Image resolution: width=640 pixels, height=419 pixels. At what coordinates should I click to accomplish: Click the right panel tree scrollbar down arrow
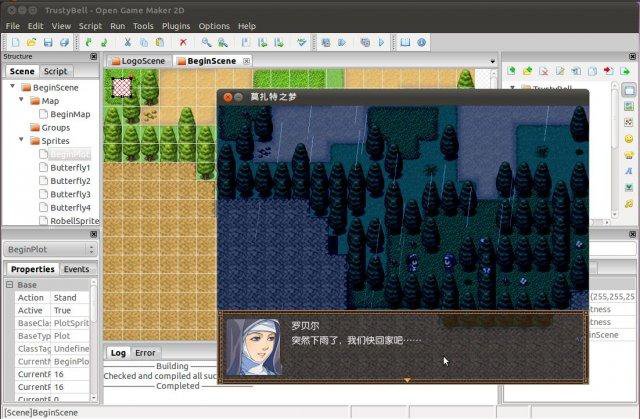pos(615,214)
